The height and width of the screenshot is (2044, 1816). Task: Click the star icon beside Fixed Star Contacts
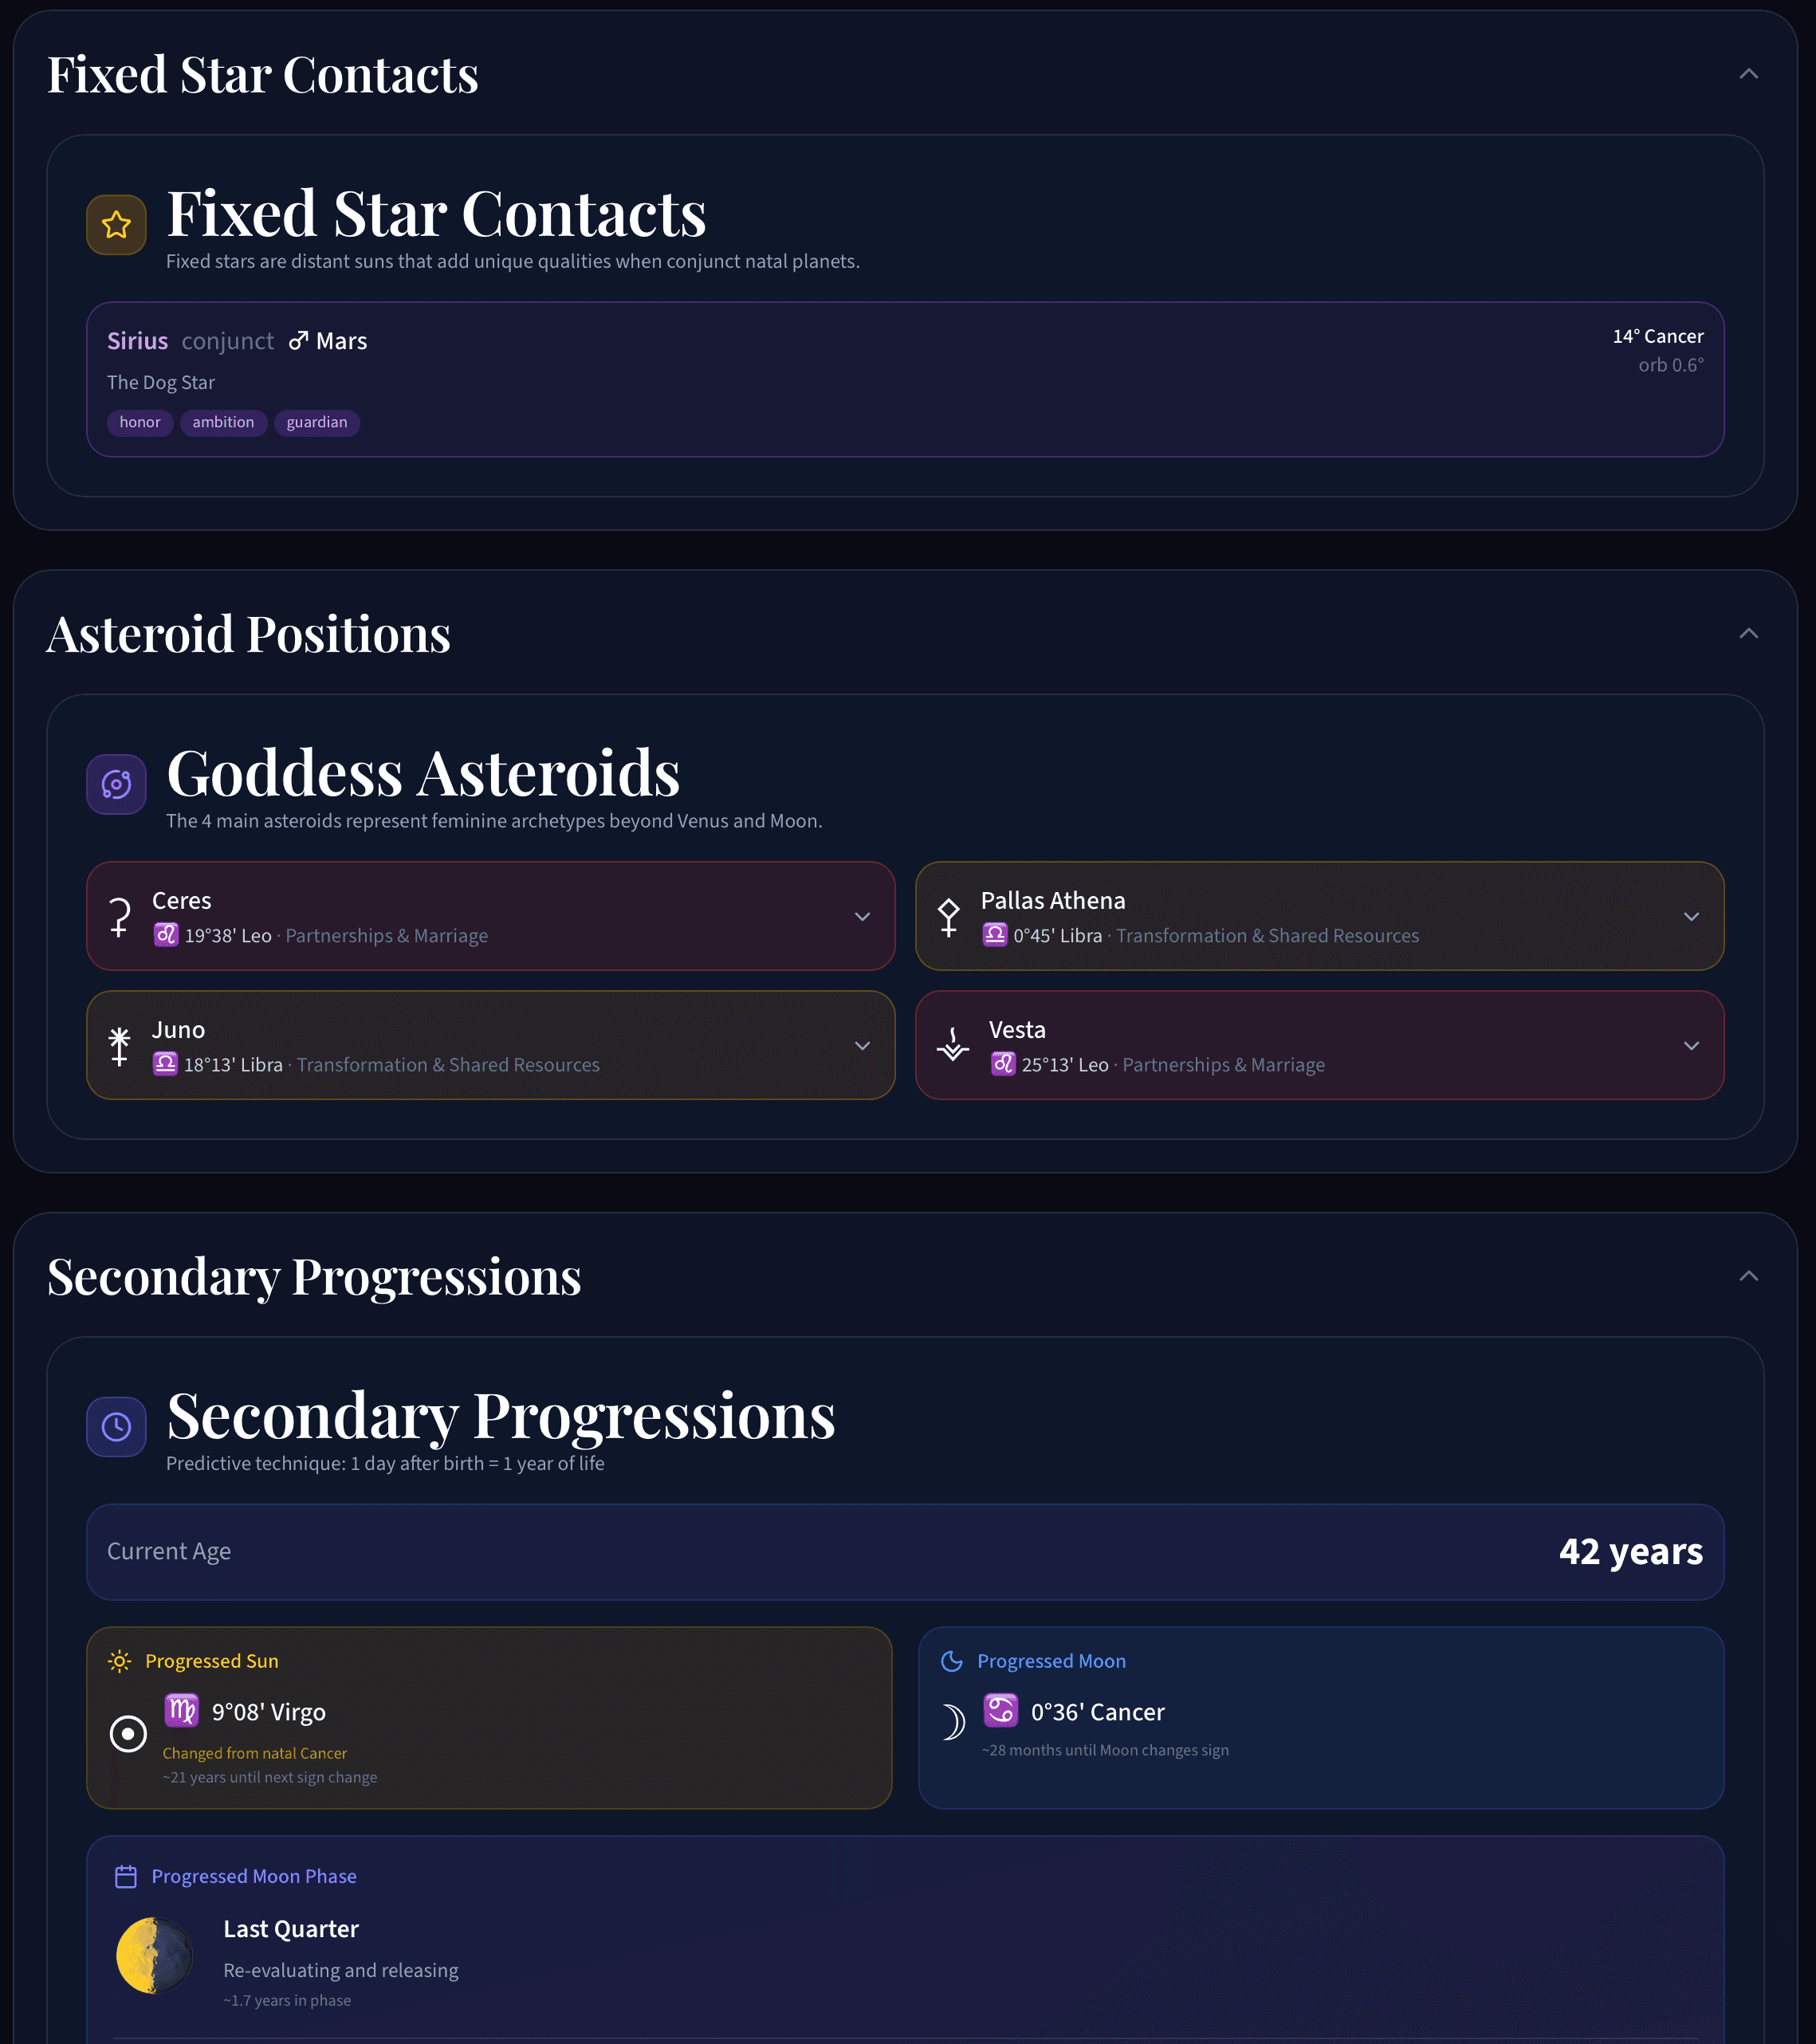point(116,224)
